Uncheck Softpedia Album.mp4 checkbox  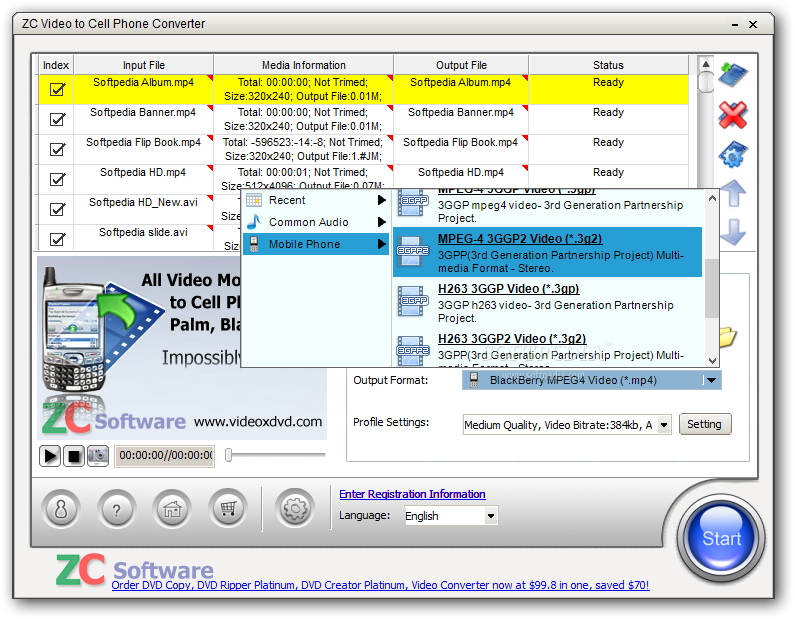pos(57,90)
